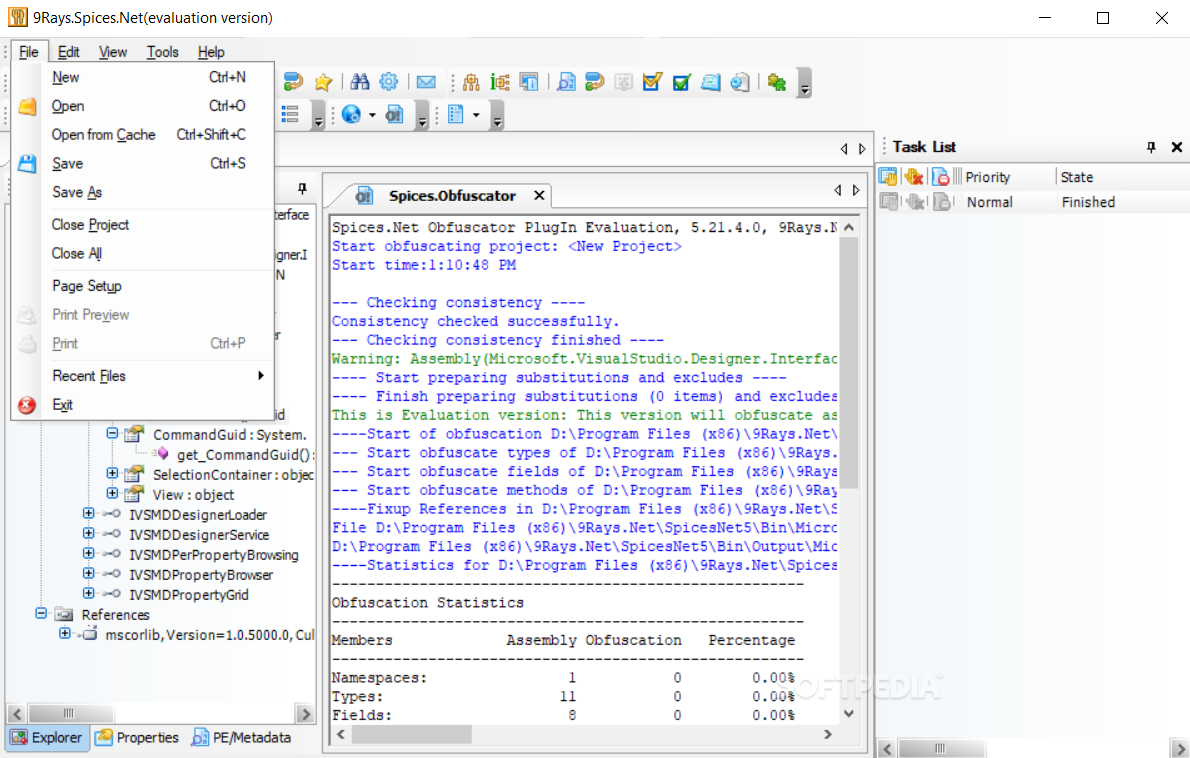Choose Page Setup menu entry
The image size is (1190, 758).
[143, 286]
